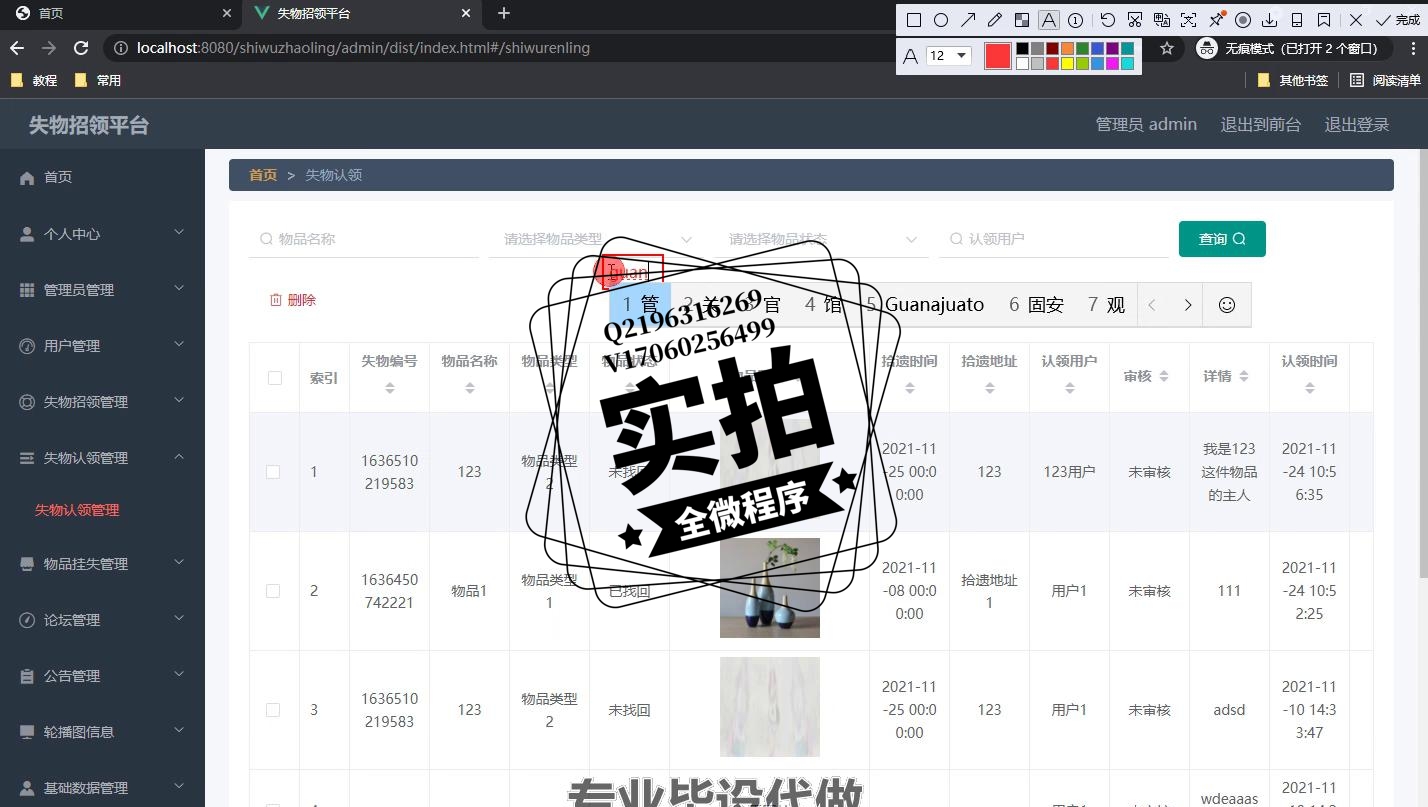Cancel the screenshot with the X icon
Image resolution: width=1428 pixels, height=807 pixels.
click(x=1356, y=20)
